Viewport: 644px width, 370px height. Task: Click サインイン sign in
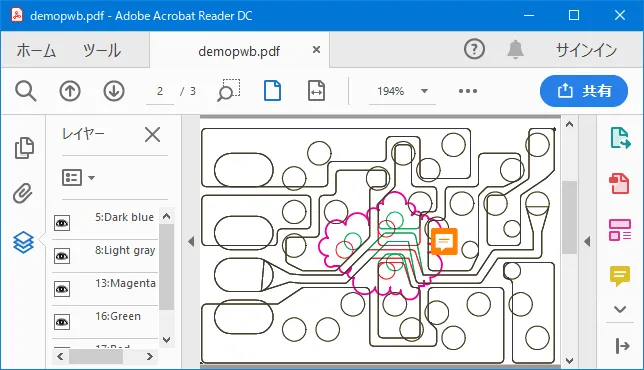(x=586, y=50)
